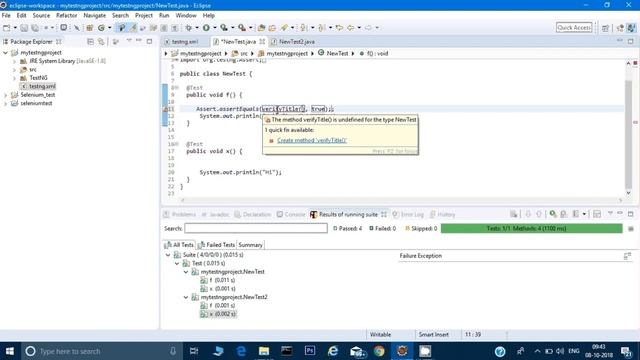Viewport: 640px width, 360px height.
Task: Collapse the mytestngproject.NewTest2 results node
Action: 186,298
